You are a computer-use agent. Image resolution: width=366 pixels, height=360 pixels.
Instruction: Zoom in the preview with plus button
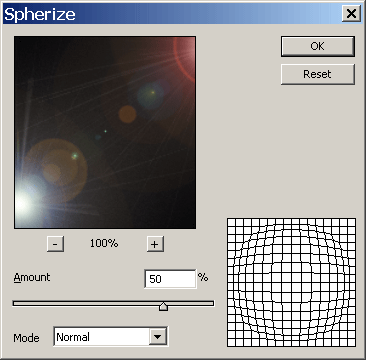click(155, 244)
